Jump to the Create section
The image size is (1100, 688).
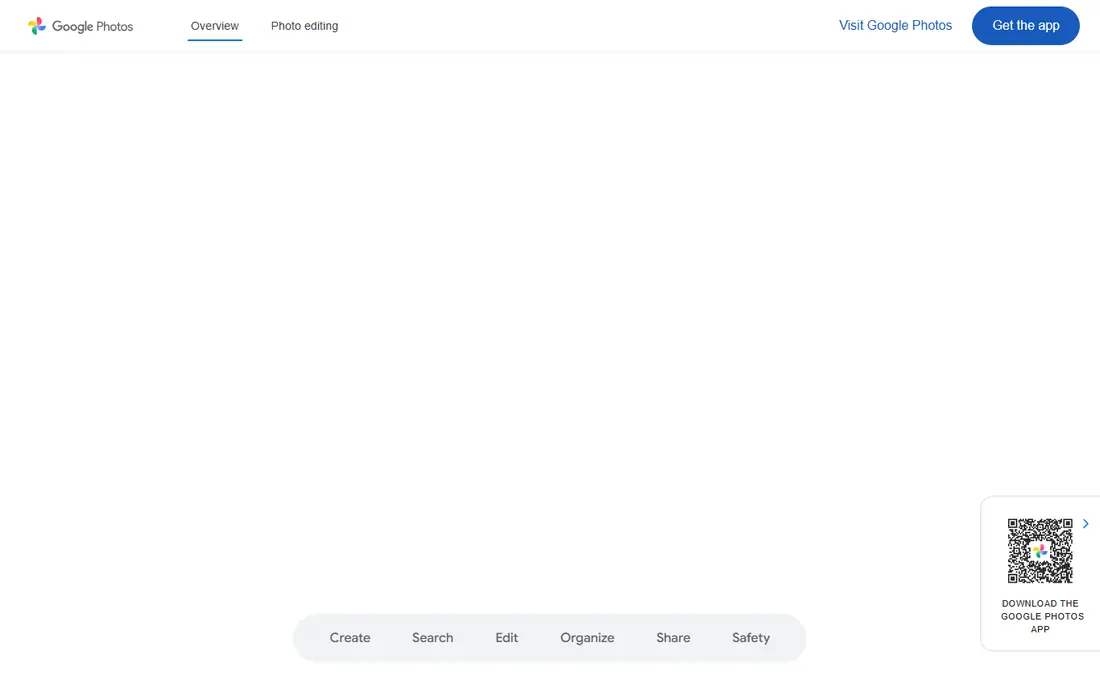(x=350, y=638)
